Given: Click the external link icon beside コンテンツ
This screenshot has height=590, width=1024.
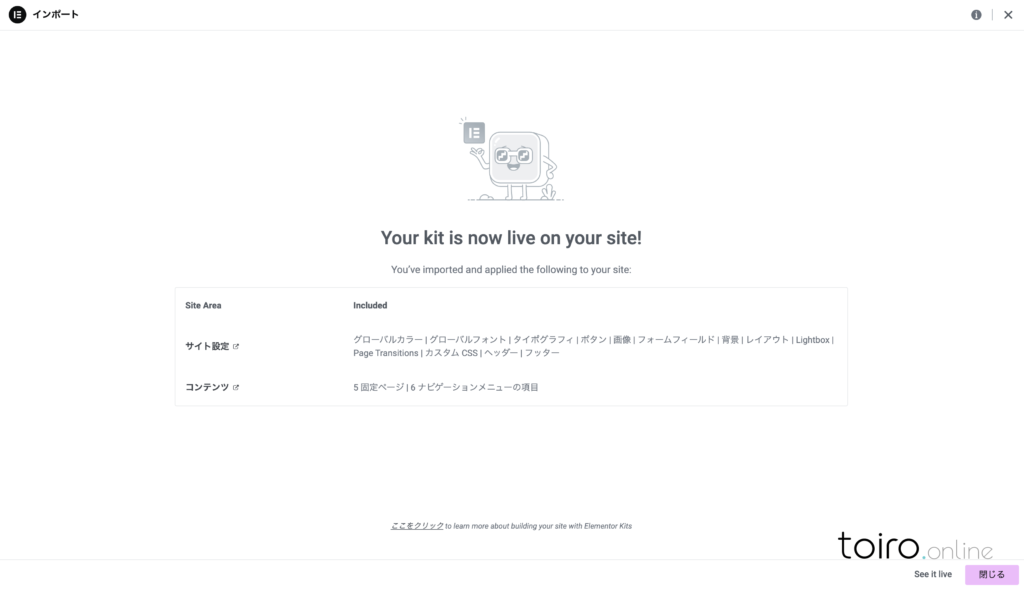Looking at the screenshot, I should [x=236, y=387].
